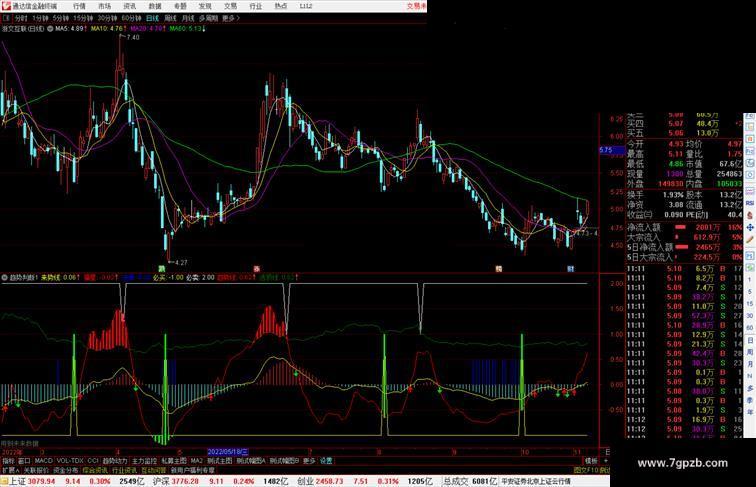Open the 设置 indicator settings
756x487 pixels.
pos(326,461)
